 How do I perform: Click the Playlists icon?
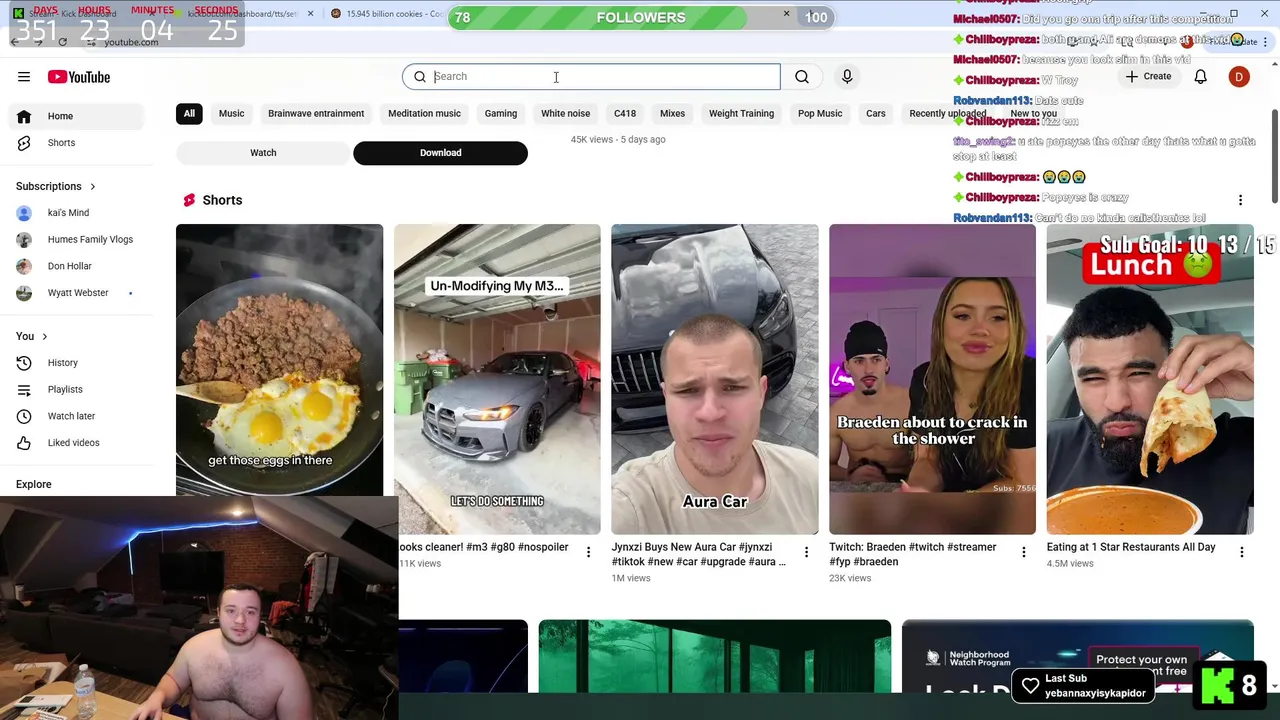[x=24, y=390]
